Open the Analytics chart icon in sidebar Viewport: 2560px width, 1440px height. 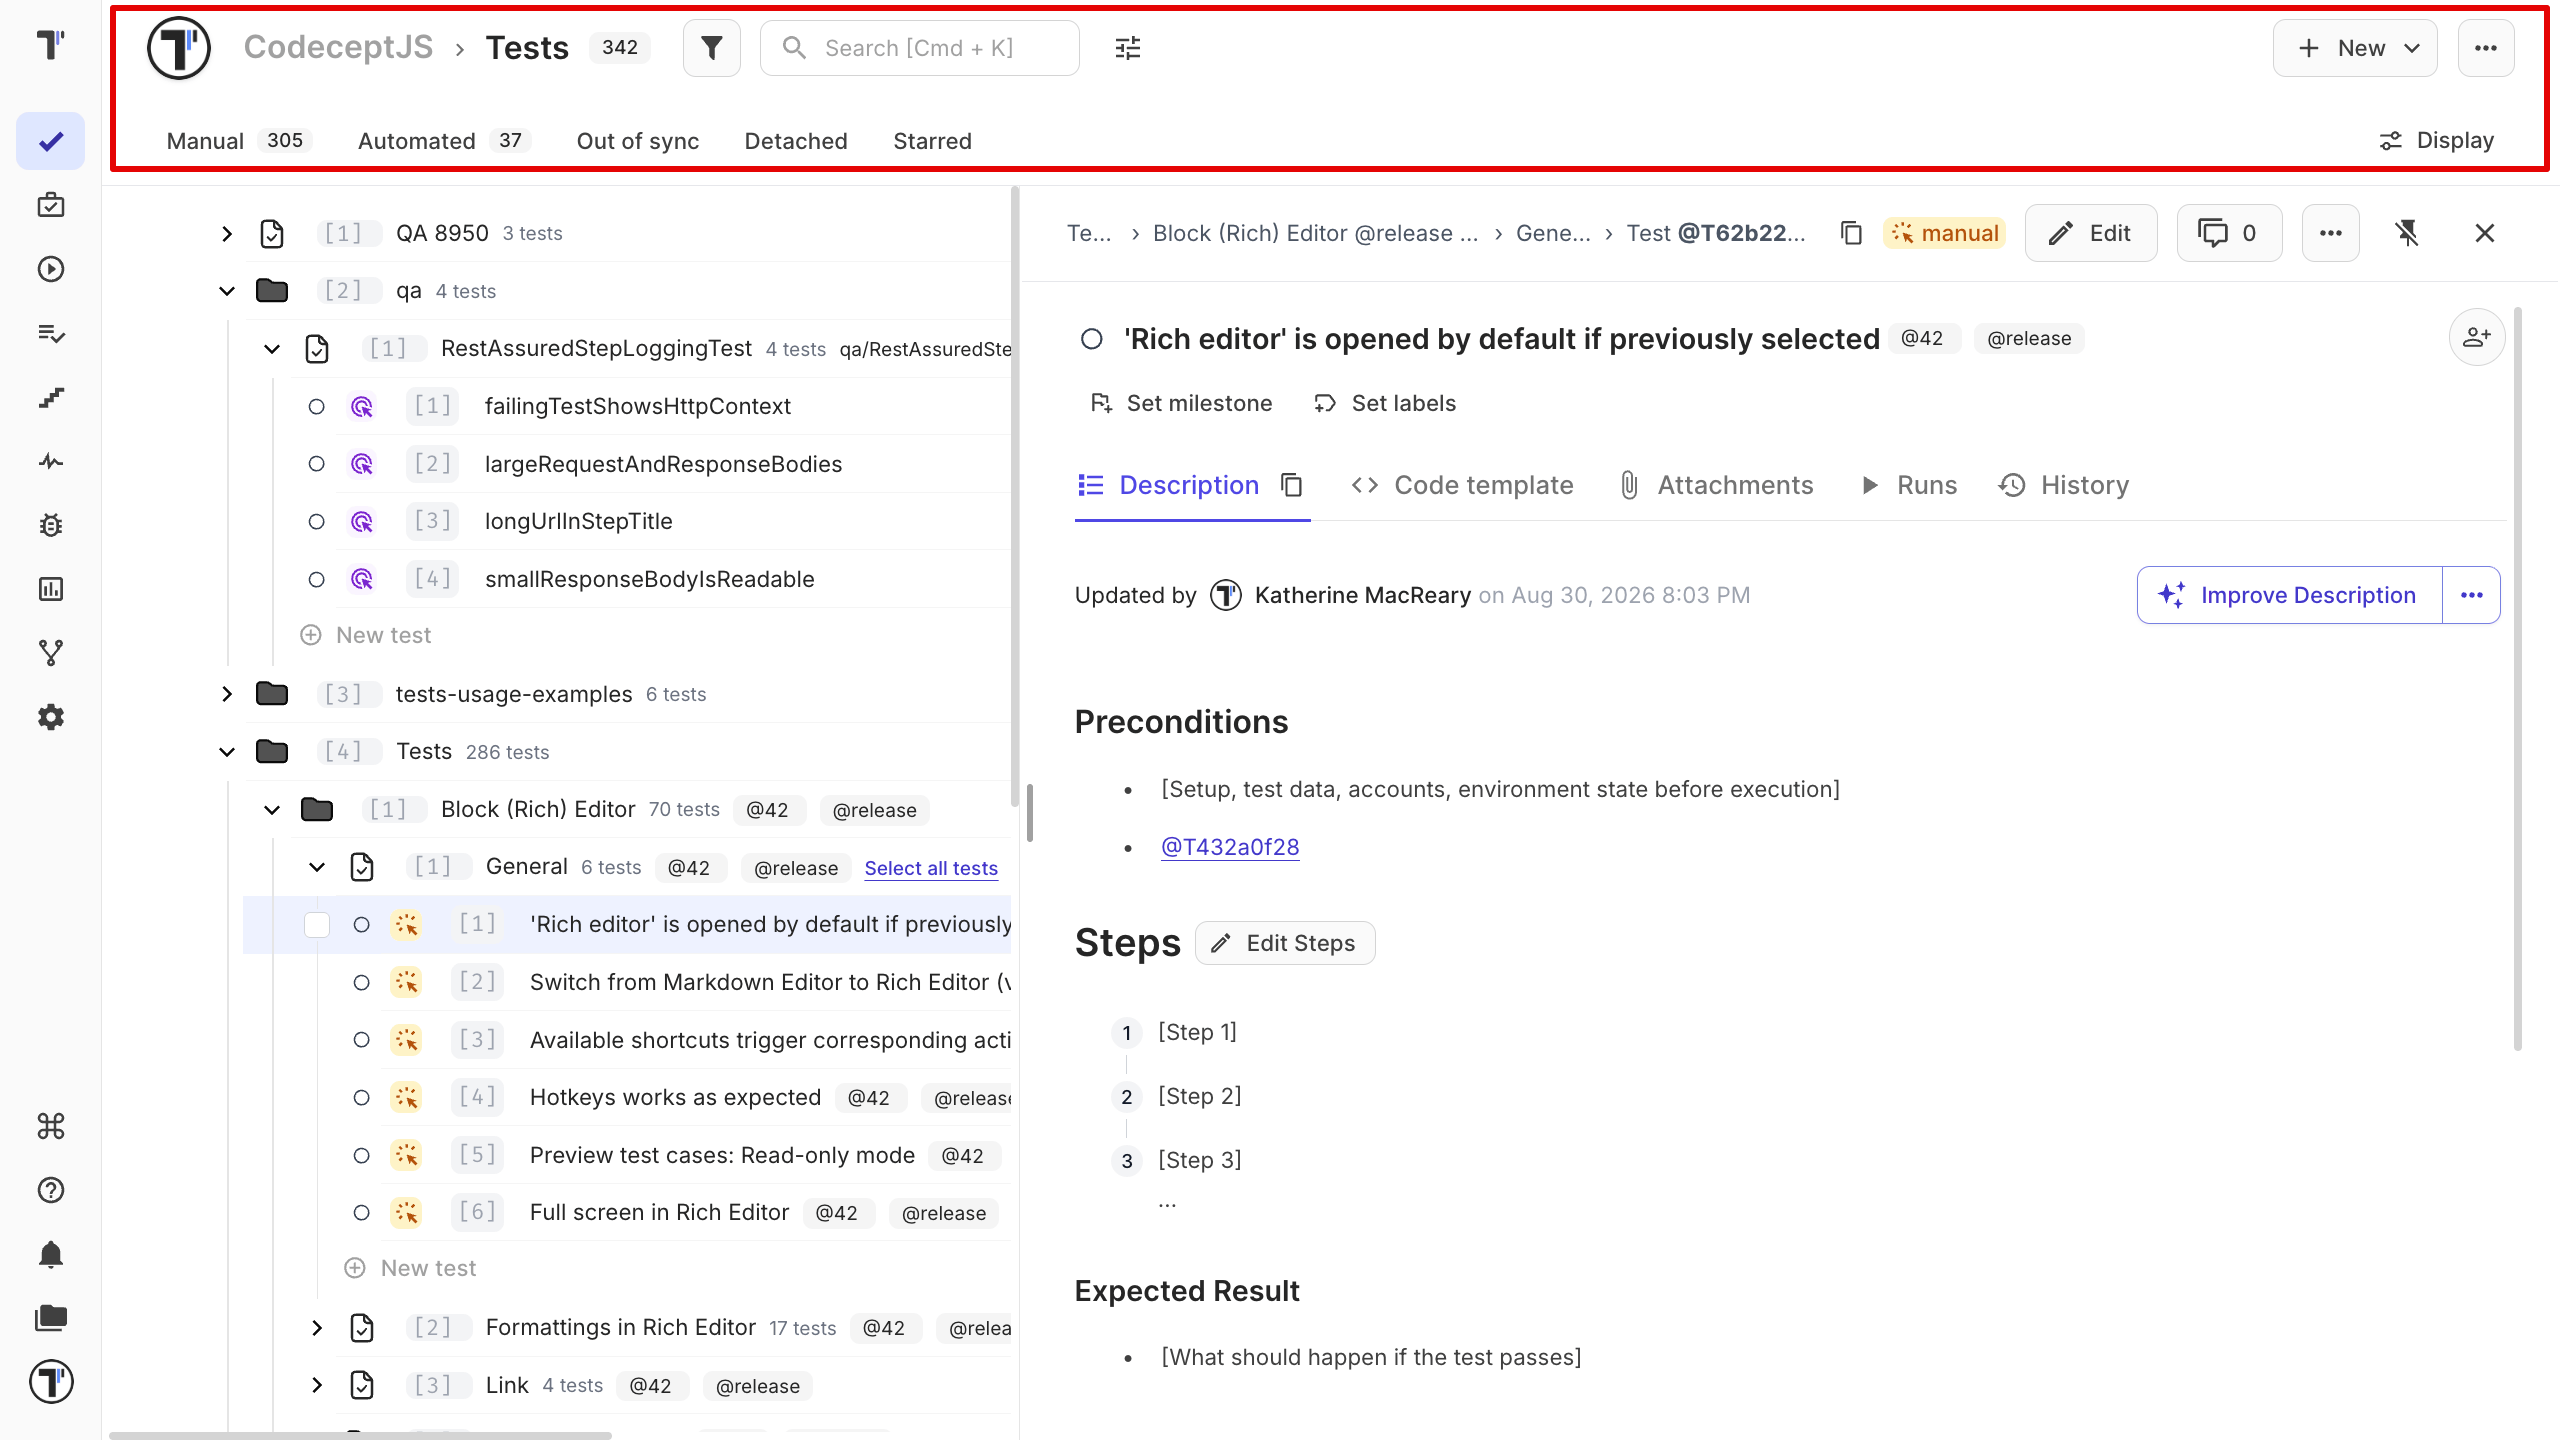(51, 589)
